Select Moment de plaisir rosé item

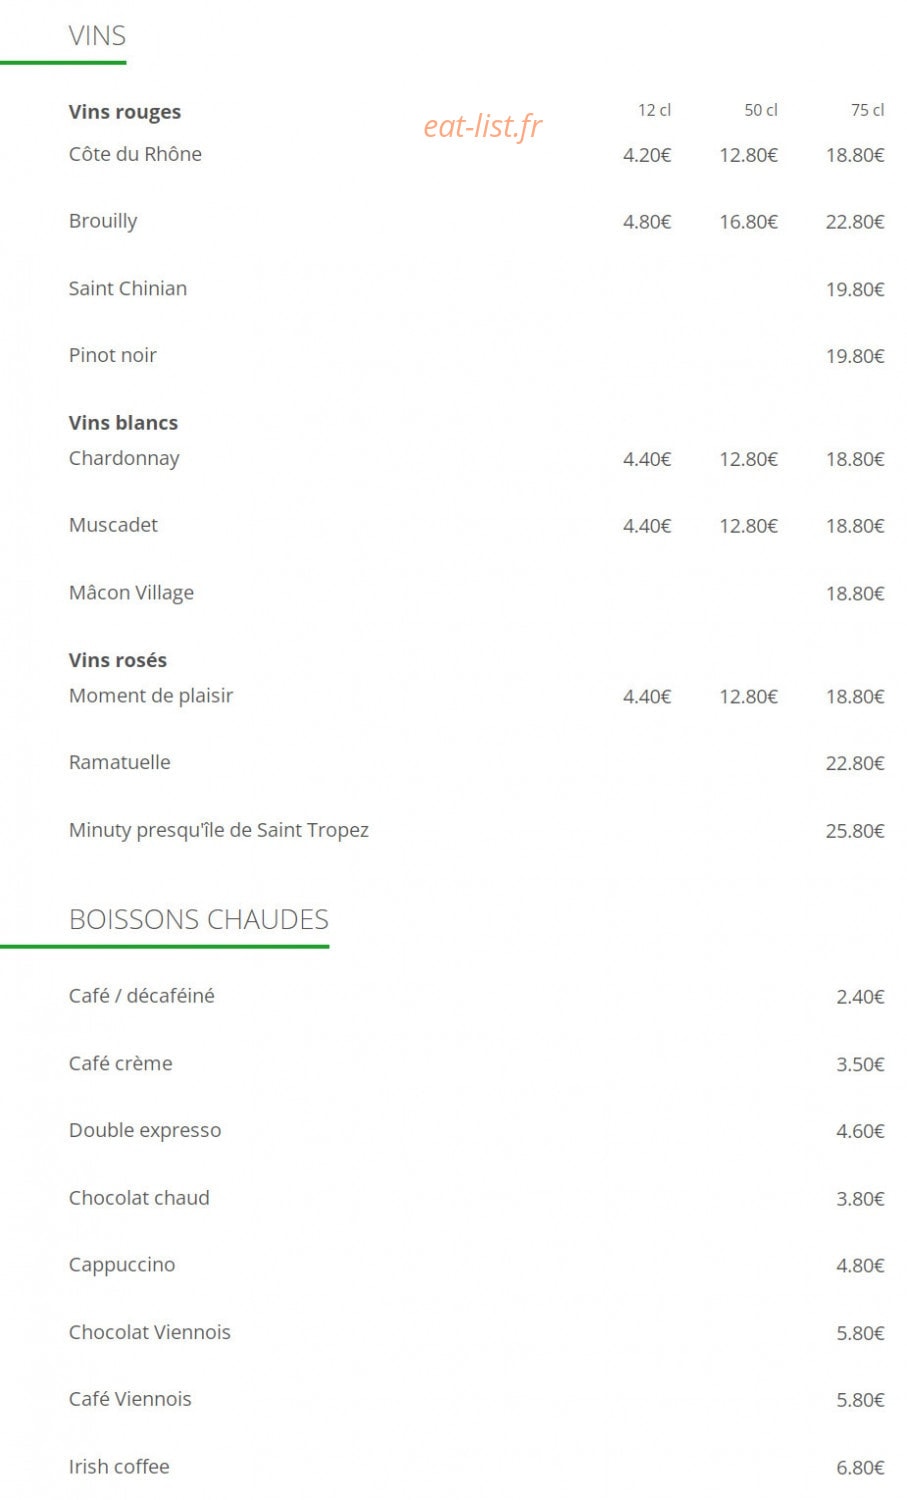(x=151, y=696)
